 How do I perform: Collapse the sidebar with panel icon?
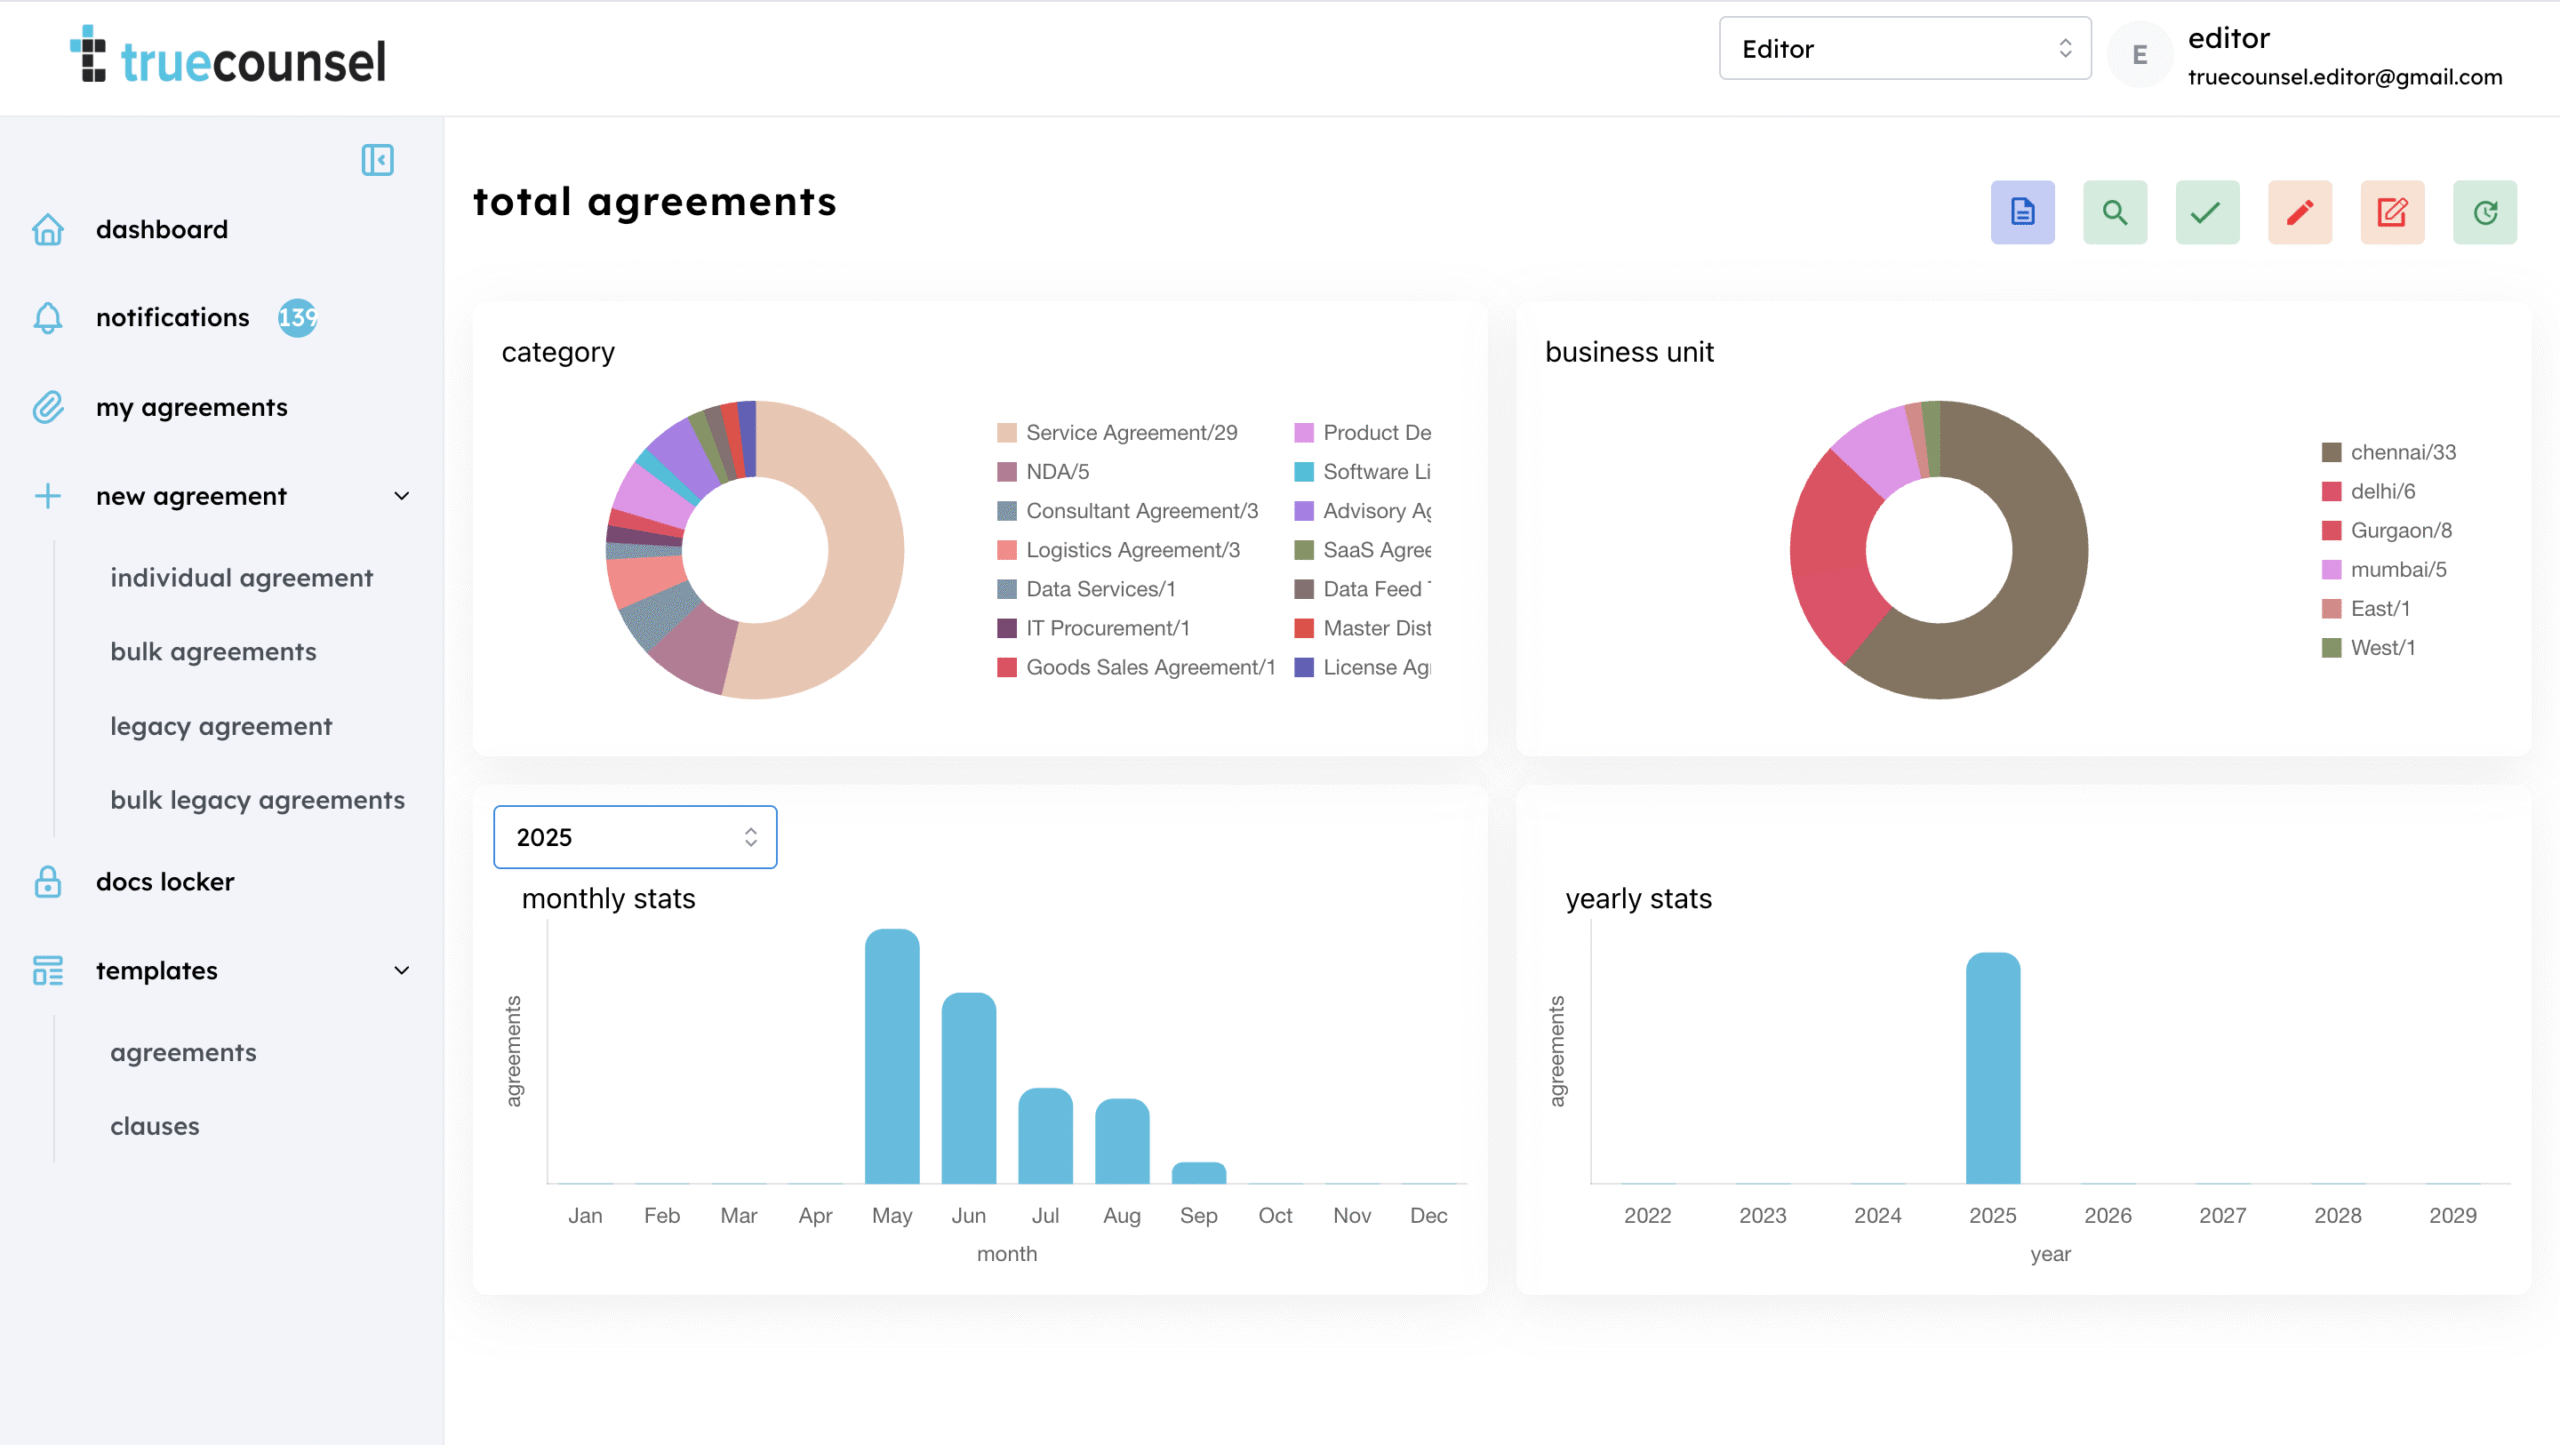pyautogui.click(x=377, y=160)
